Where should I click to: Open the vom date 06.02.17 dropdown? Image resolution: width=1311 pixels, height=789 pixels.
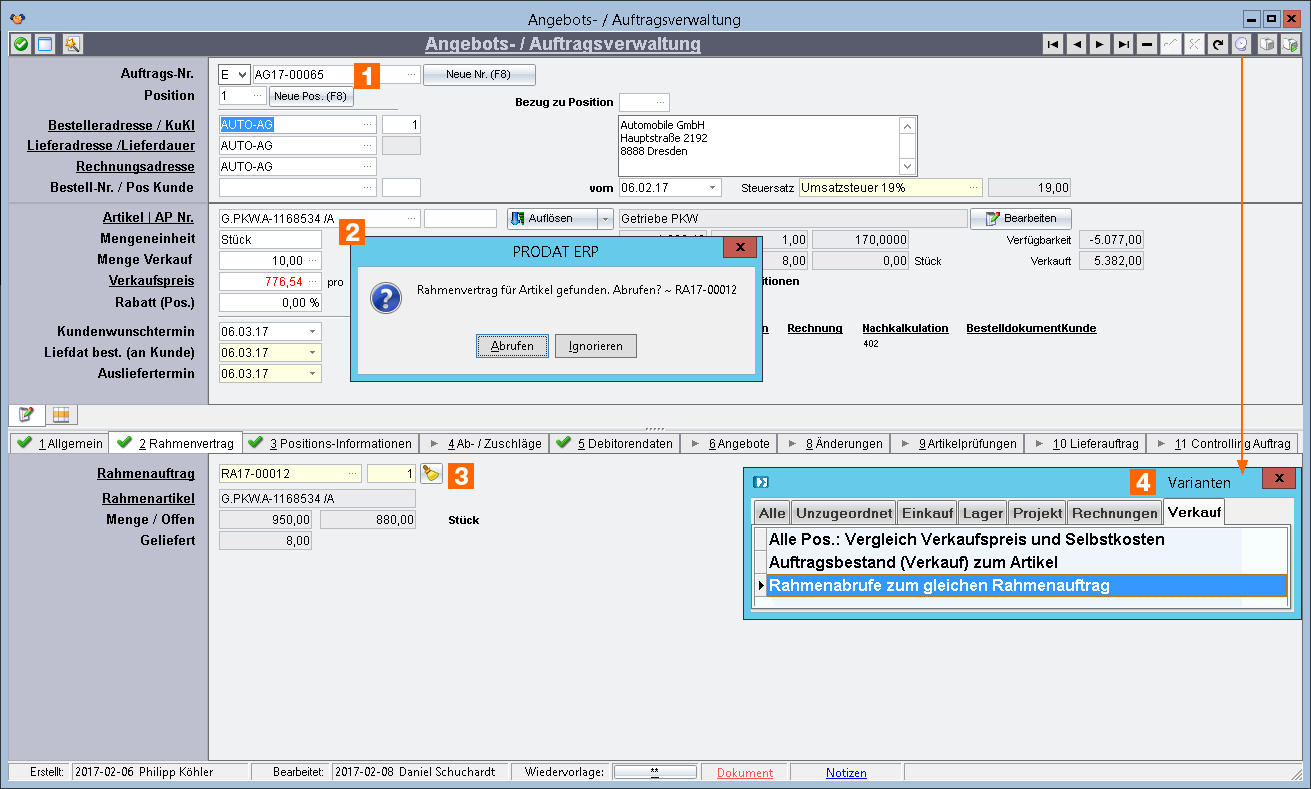(x=713, y=187)
